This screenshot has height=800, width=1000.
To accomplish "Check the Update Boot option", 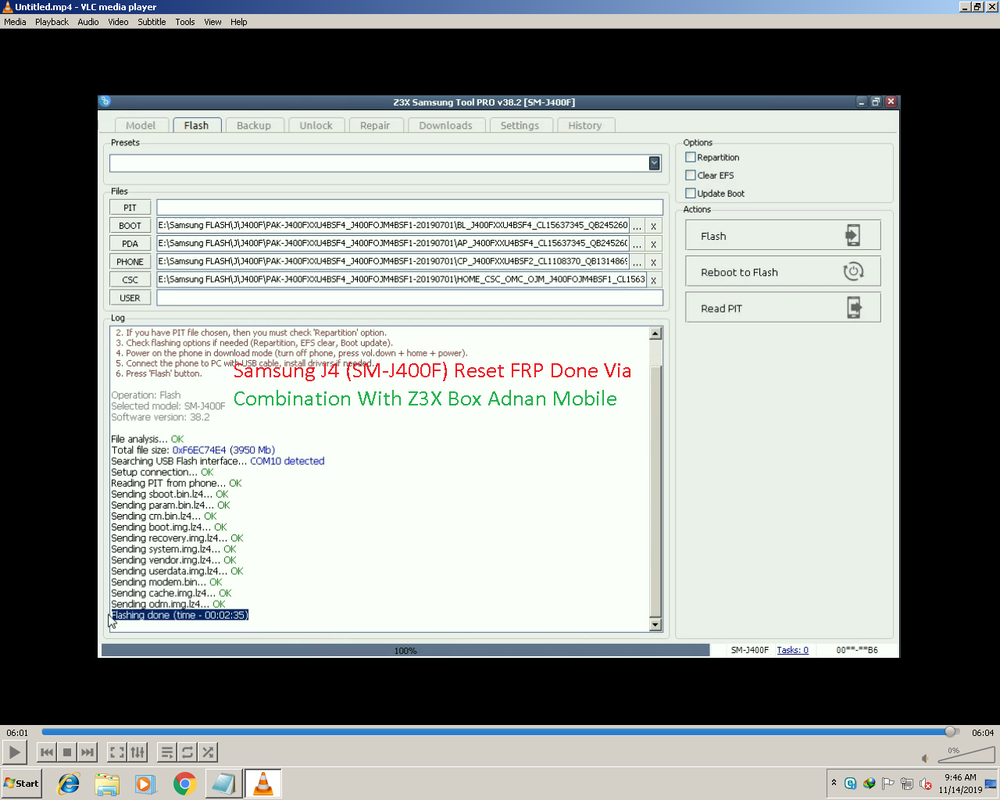I will [x=690, y=193].
